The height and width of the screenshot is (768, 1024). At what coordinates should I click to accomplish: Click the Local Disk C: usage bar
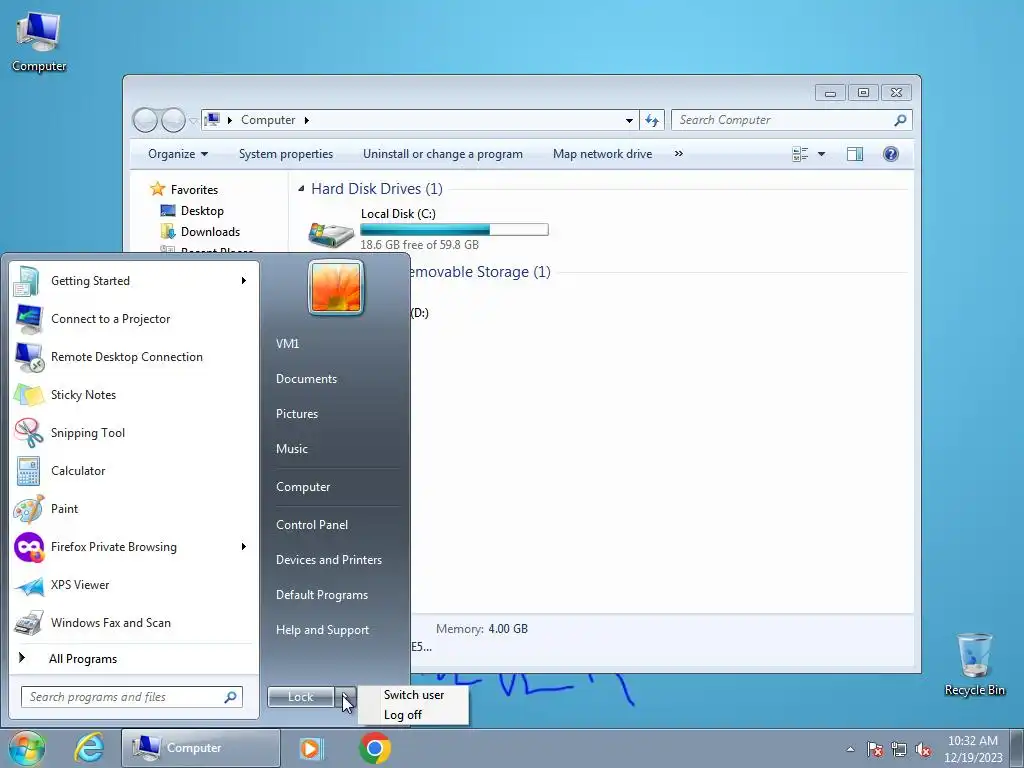tap(454, 229)
